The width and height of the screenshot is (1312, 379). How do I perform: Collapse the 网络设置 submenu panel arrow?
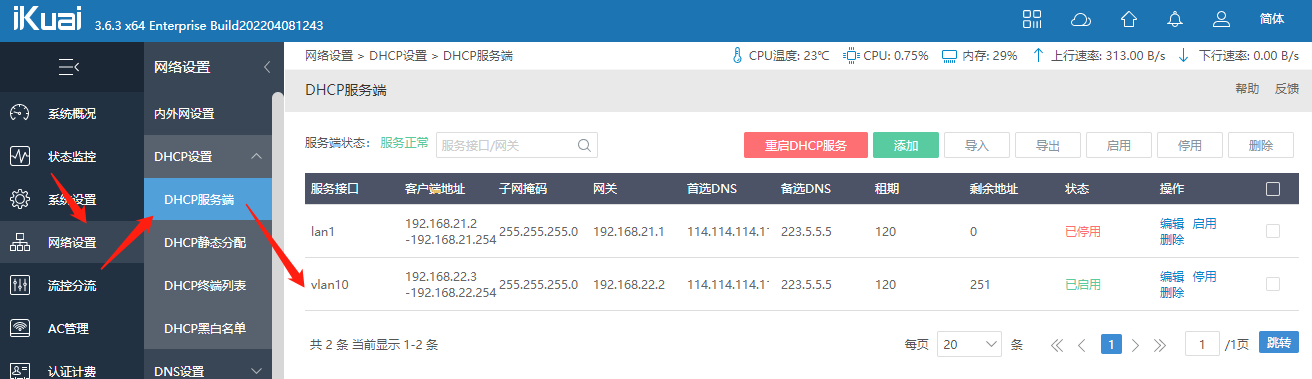(266, 67)
